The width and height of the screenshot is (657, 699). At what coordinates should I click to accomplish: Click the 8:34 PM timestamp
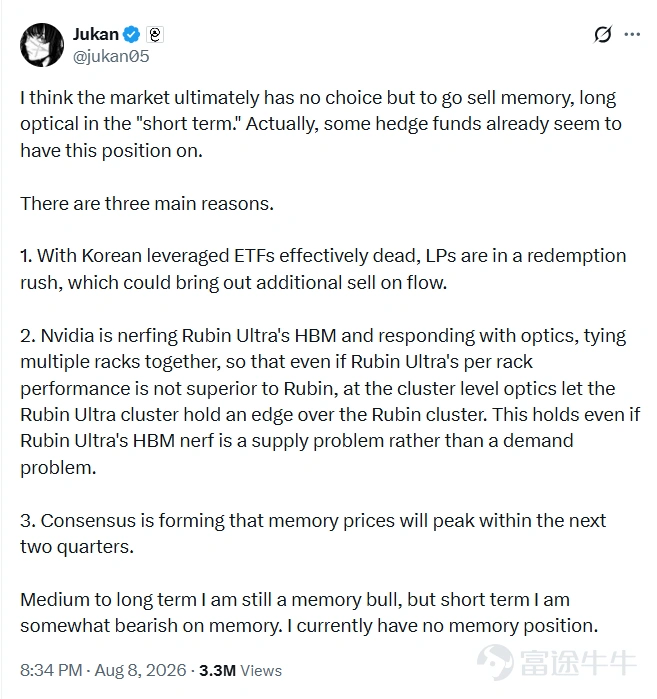pos(51,670)
